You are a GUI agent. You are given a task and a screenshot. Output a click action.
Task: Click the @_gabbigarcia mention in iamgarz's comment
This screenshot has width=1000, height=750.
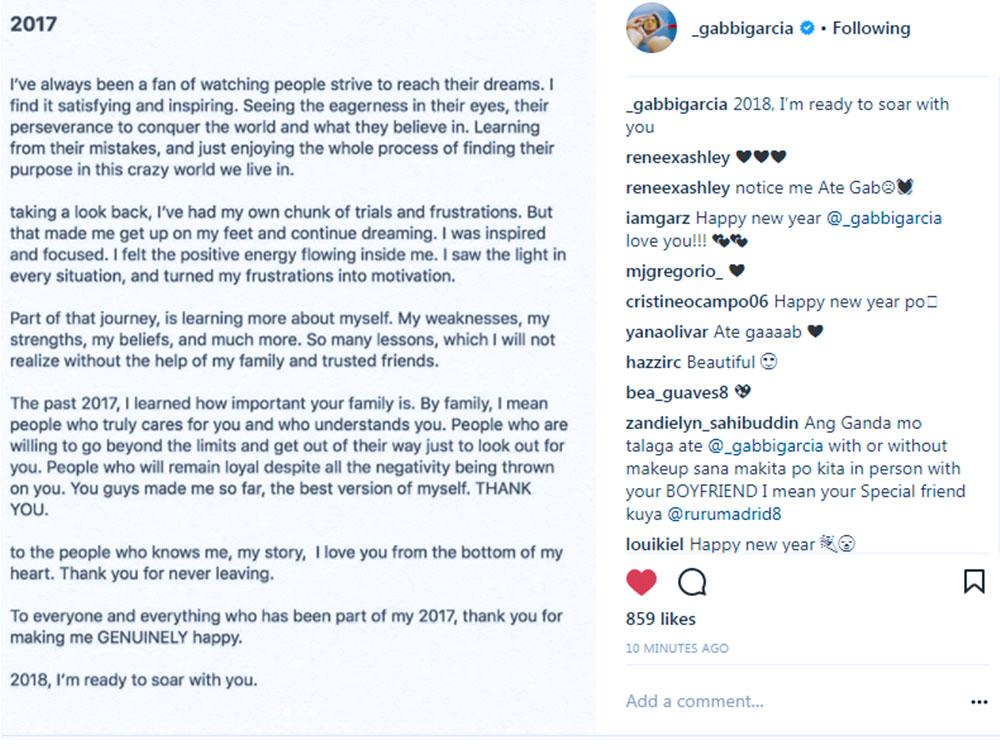tap(884, 218)
